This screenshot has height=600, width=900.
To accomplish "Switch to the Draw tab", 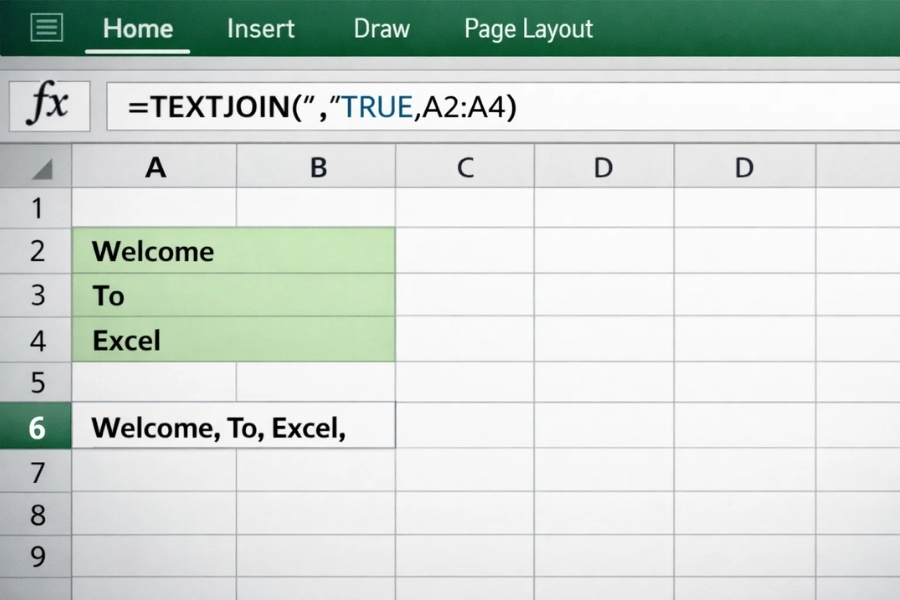I will pyautogui.click(x=381, y=29).
